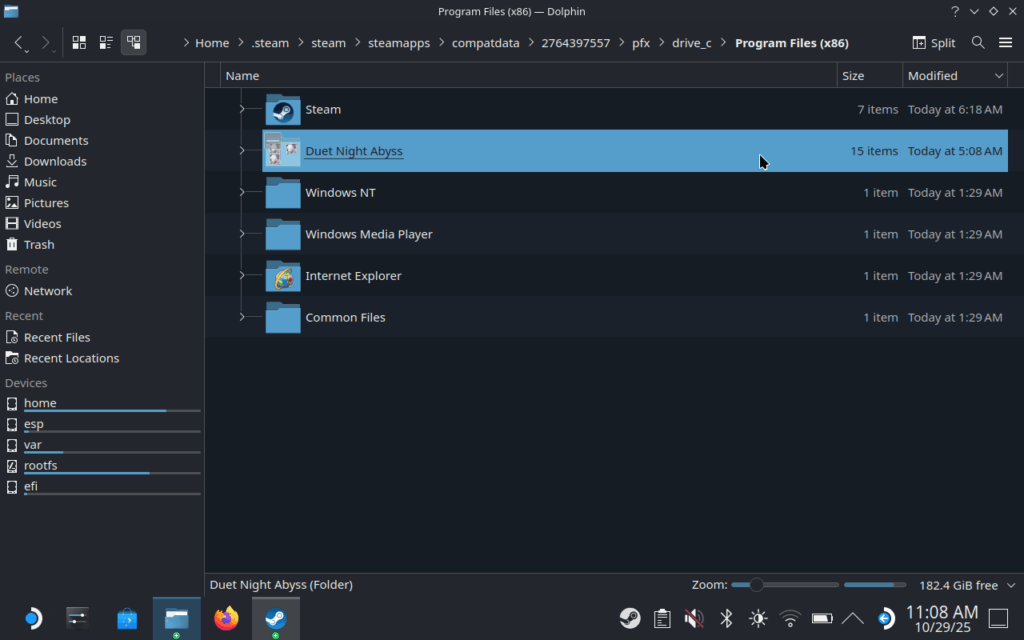Screen dimensions: 1024x640
Task: Click the clock to open the calendar
Action: [x=941, y=618]
